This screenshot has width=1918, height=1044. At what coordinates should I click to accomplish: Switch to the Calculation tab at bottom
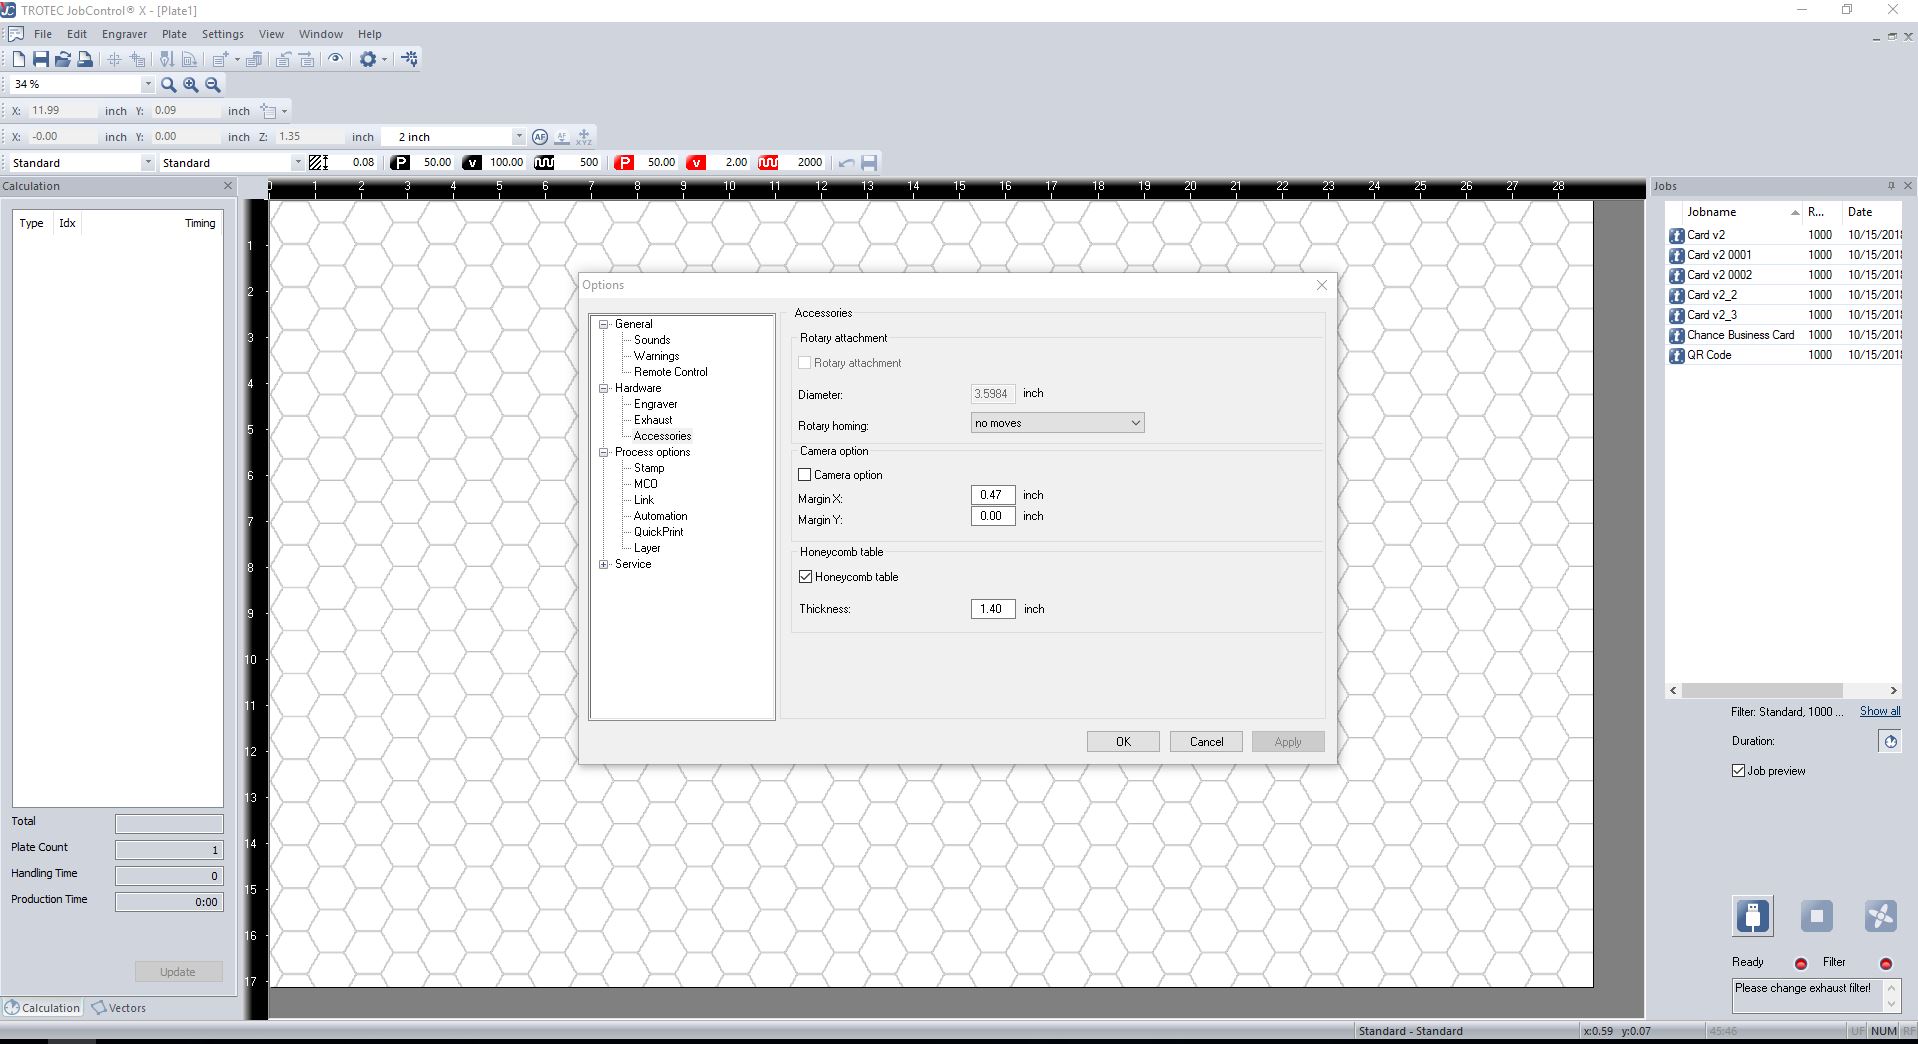click(x=42, y=1008)
